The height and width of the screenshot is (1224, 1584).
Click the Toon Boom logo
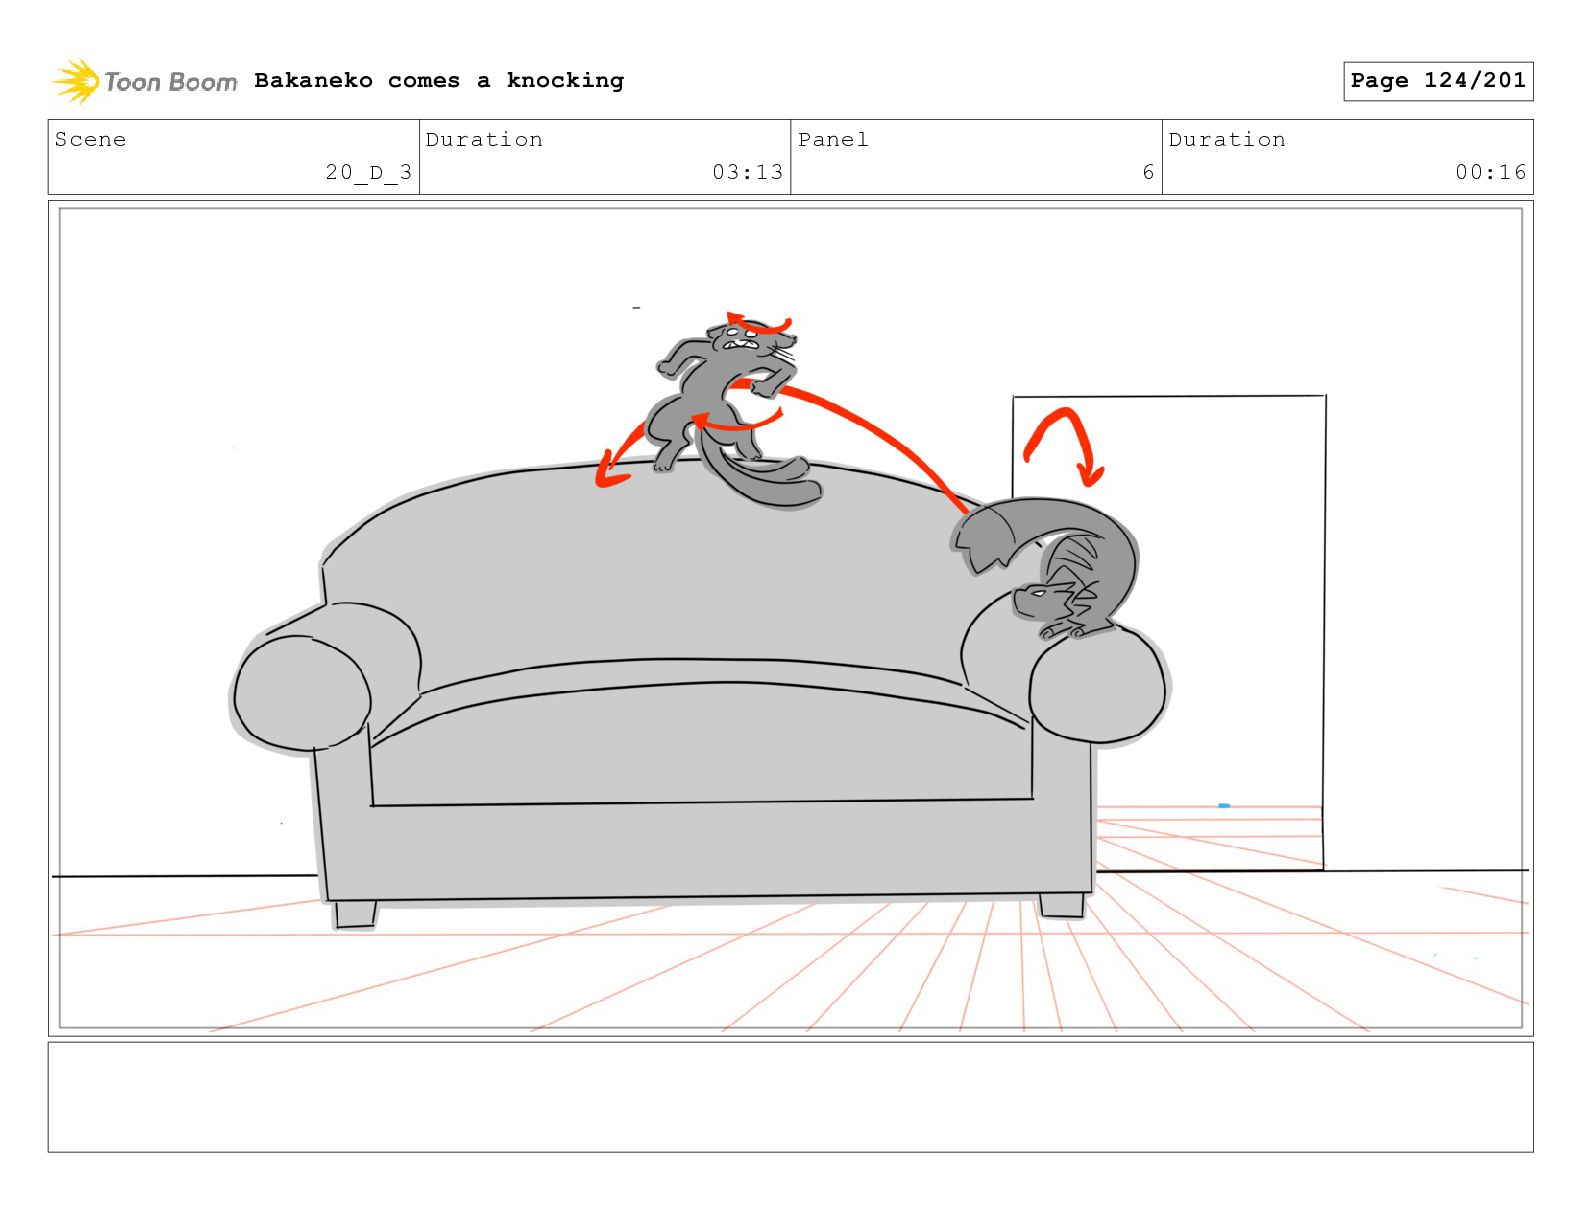point(145,81)
